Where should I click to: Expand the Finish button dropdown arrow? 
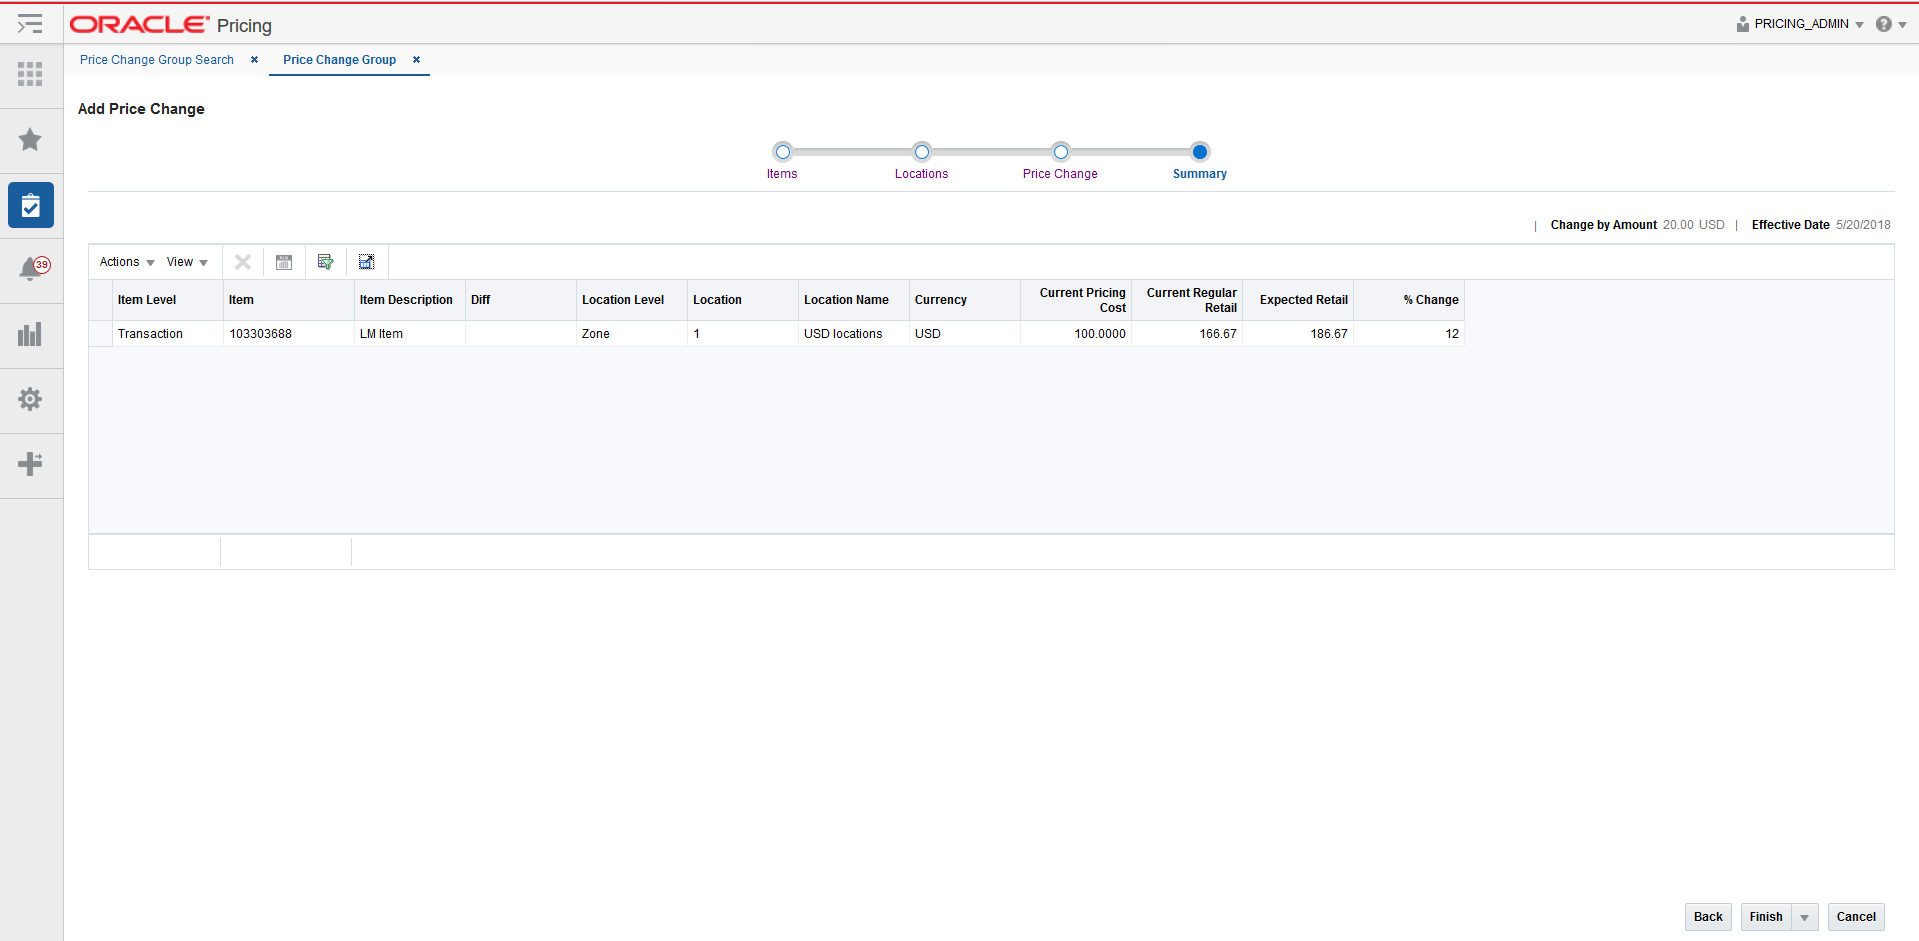coord(1806,916)
